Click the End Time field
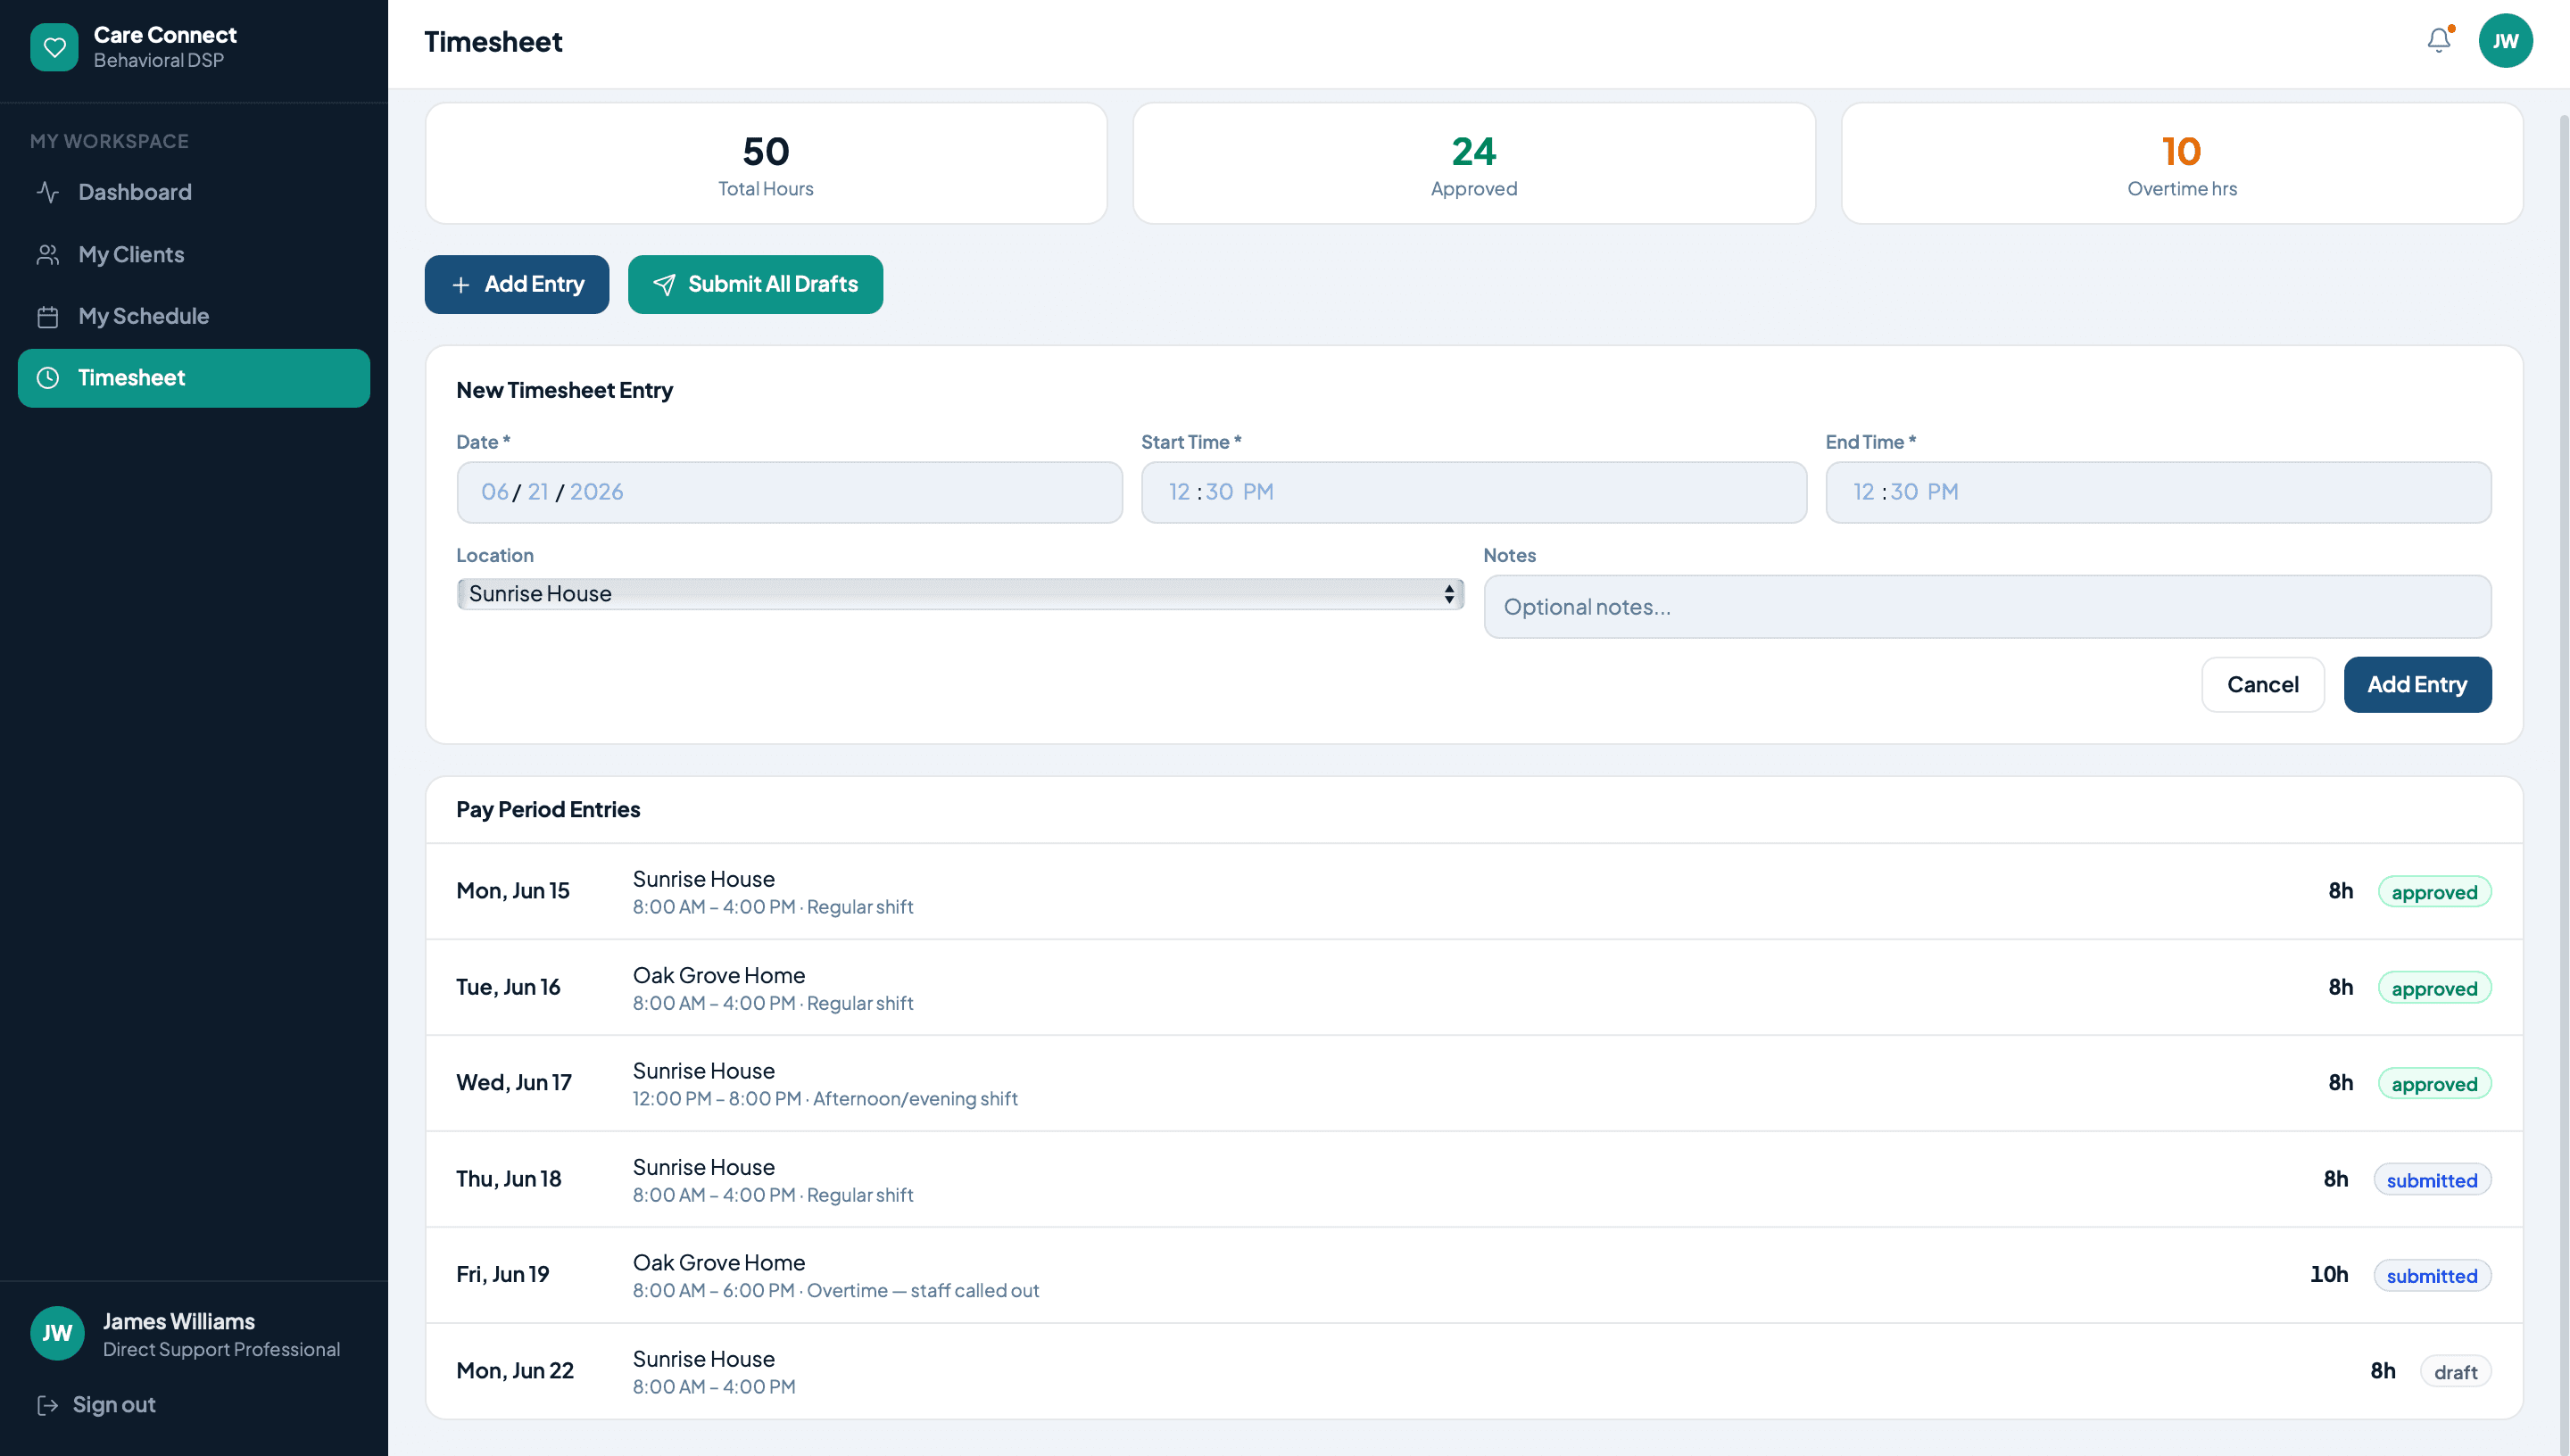 pos(2158,492)
